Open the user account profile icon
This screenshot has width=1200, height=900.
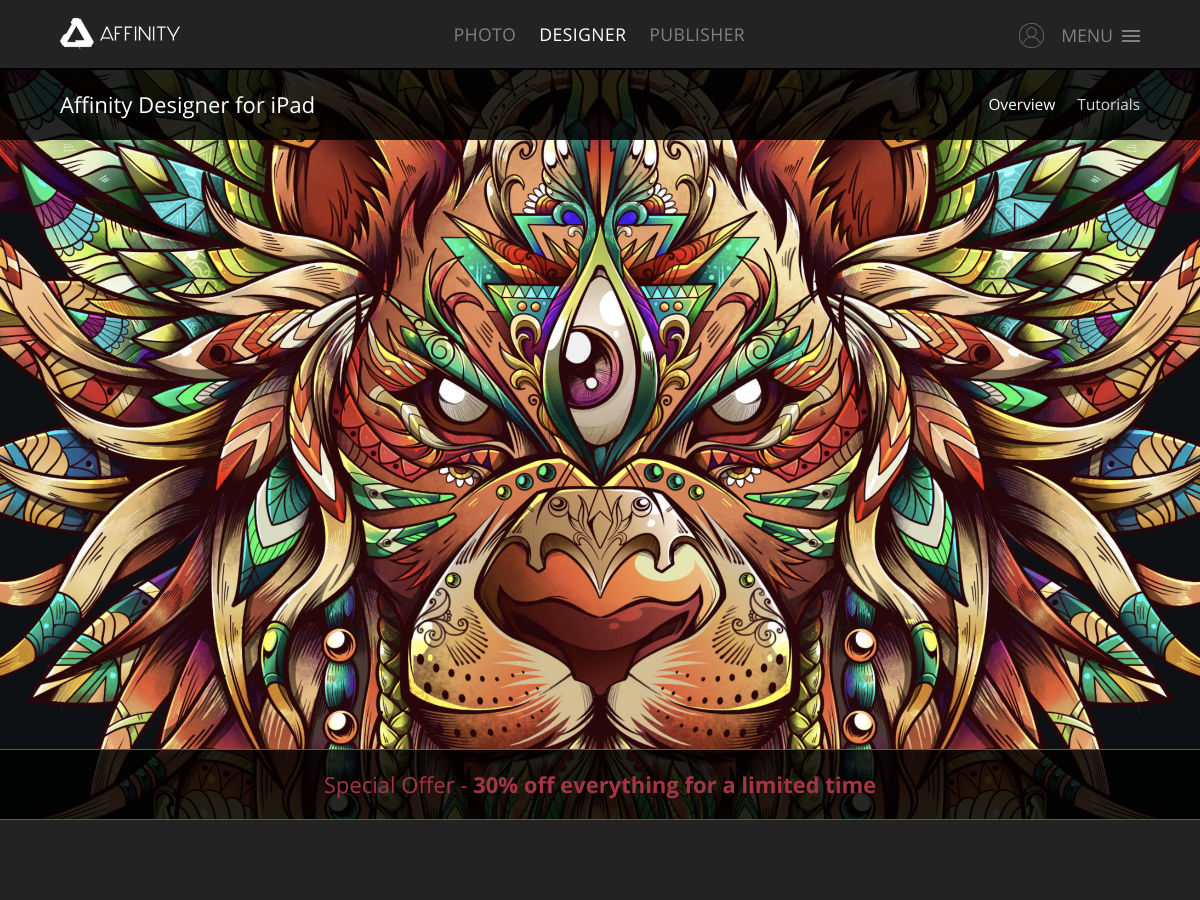[1031, 36]
